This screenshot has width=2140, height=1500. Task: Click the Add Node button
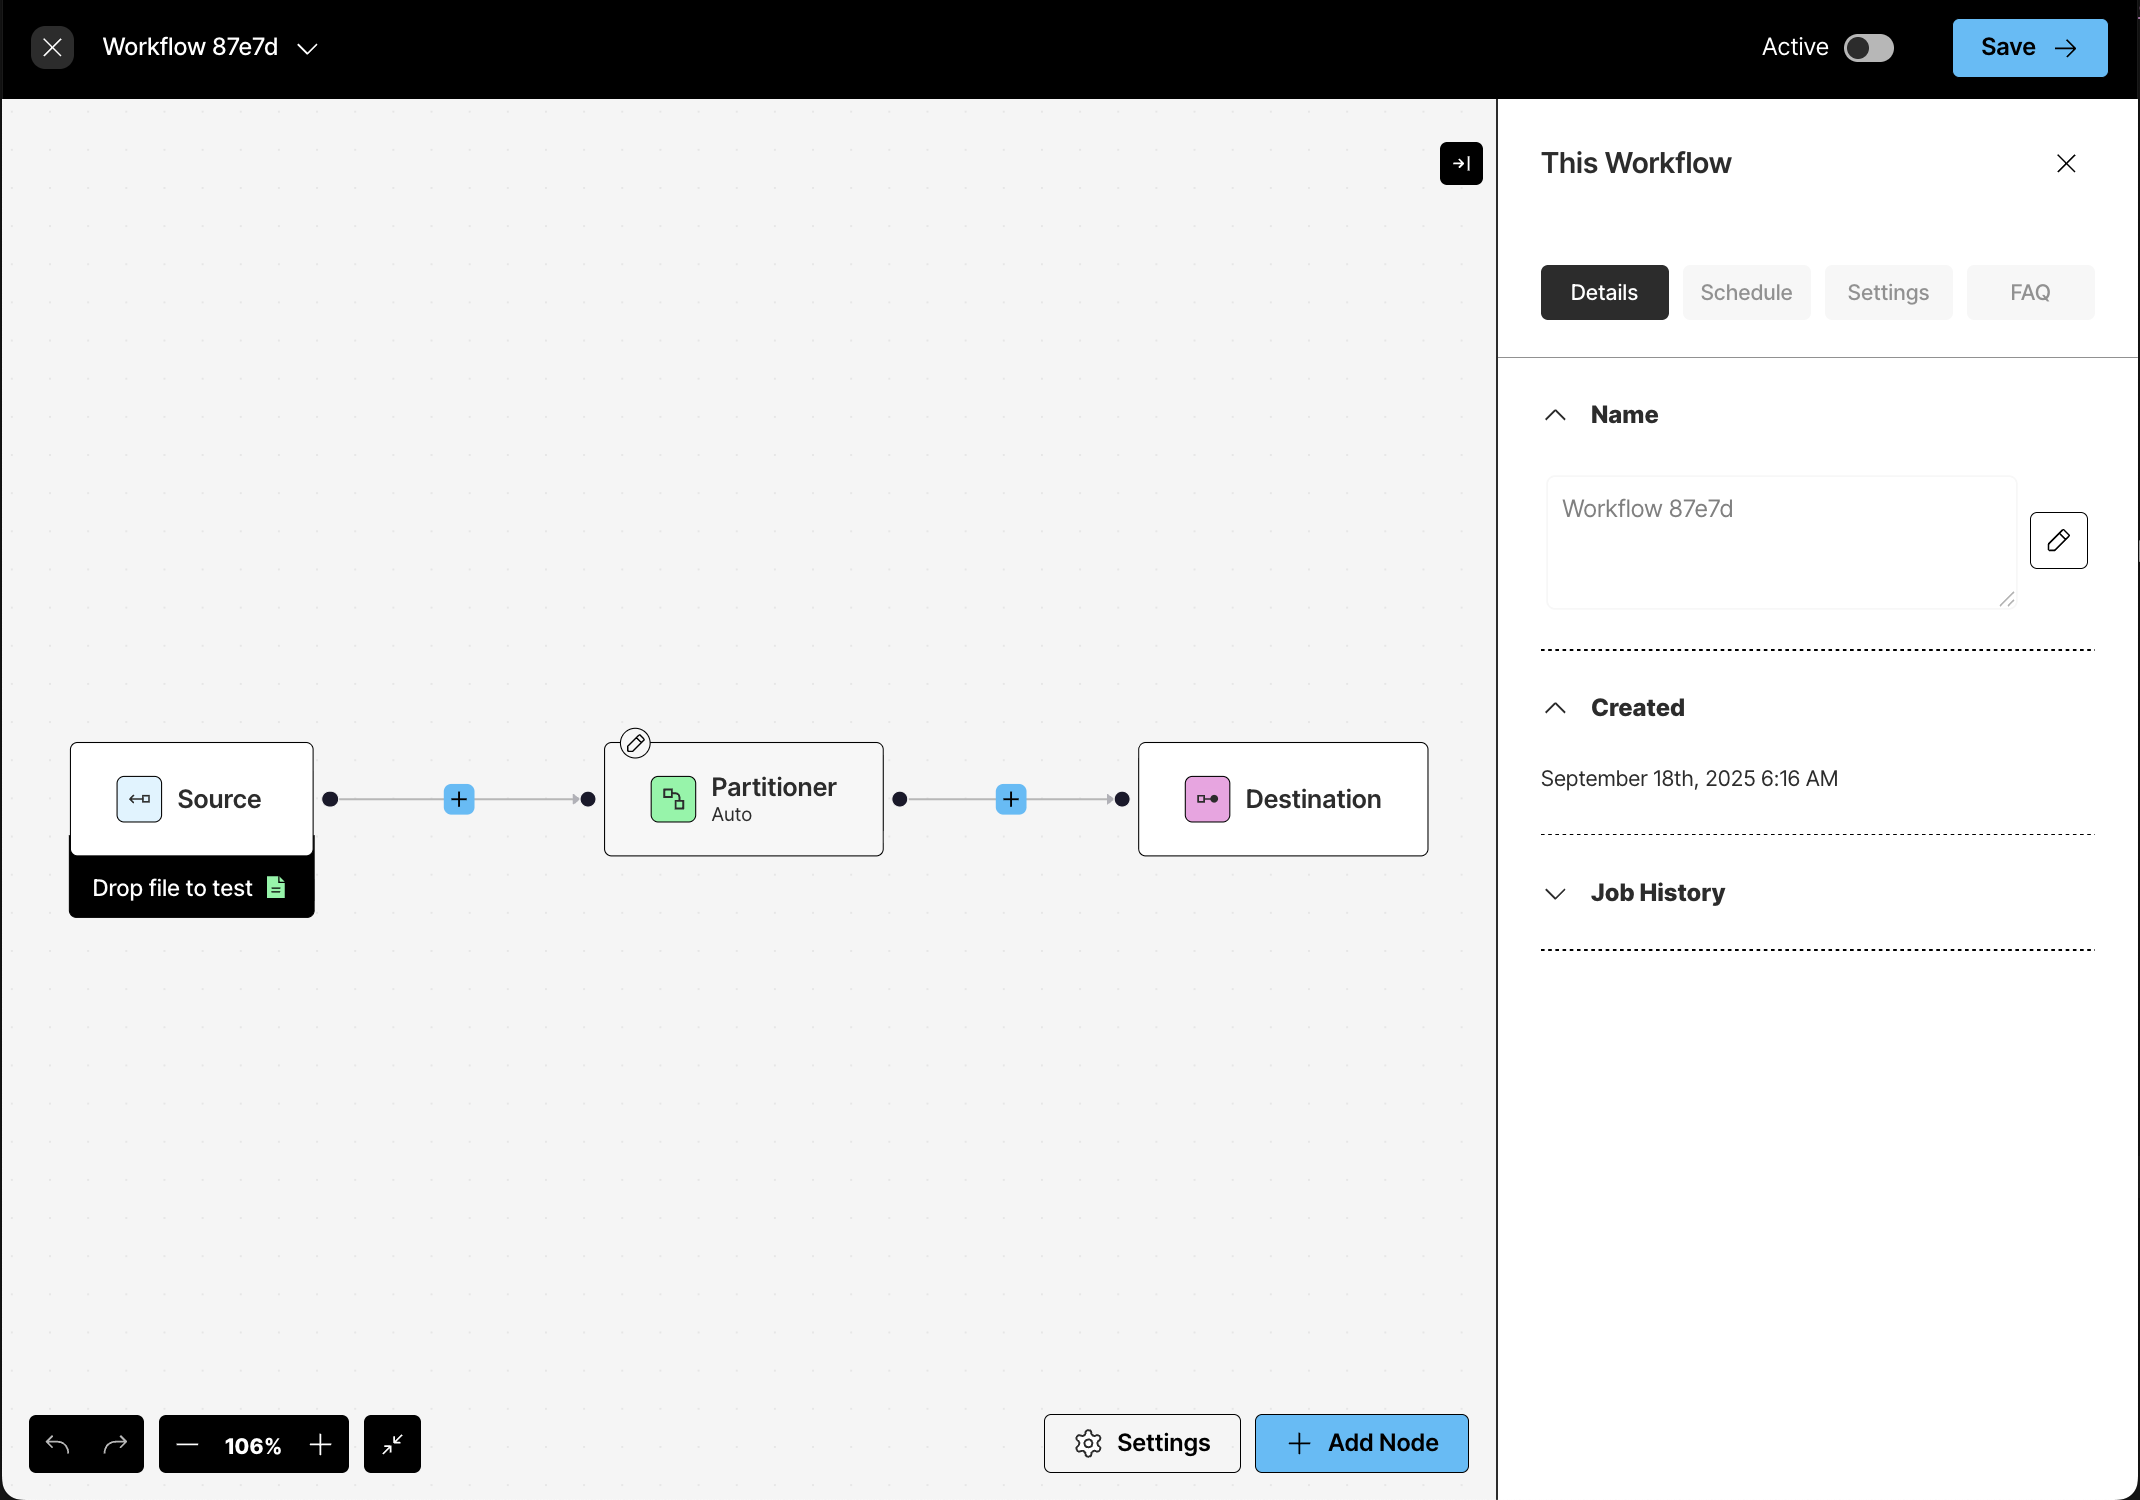coord(1361,1443)
